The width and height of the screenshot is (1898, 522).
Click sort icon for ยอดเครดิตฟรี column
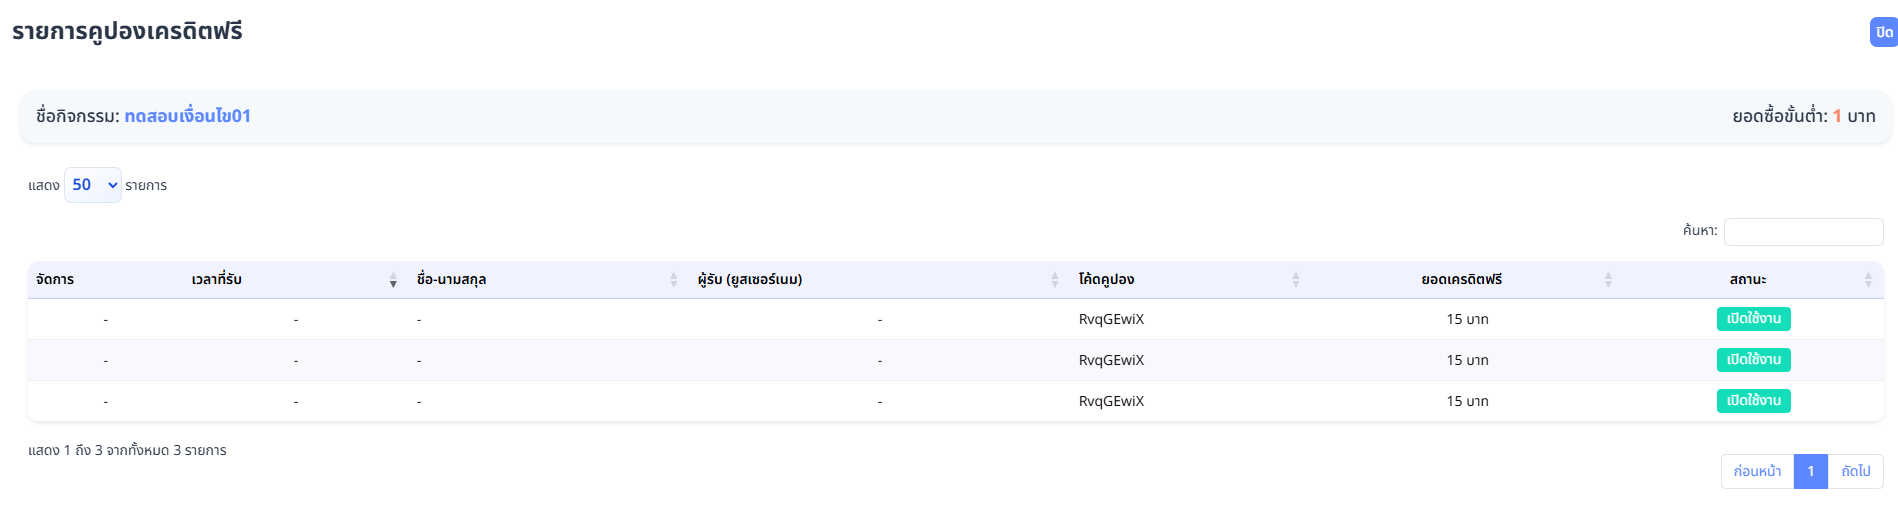(x=1608, y=280)
